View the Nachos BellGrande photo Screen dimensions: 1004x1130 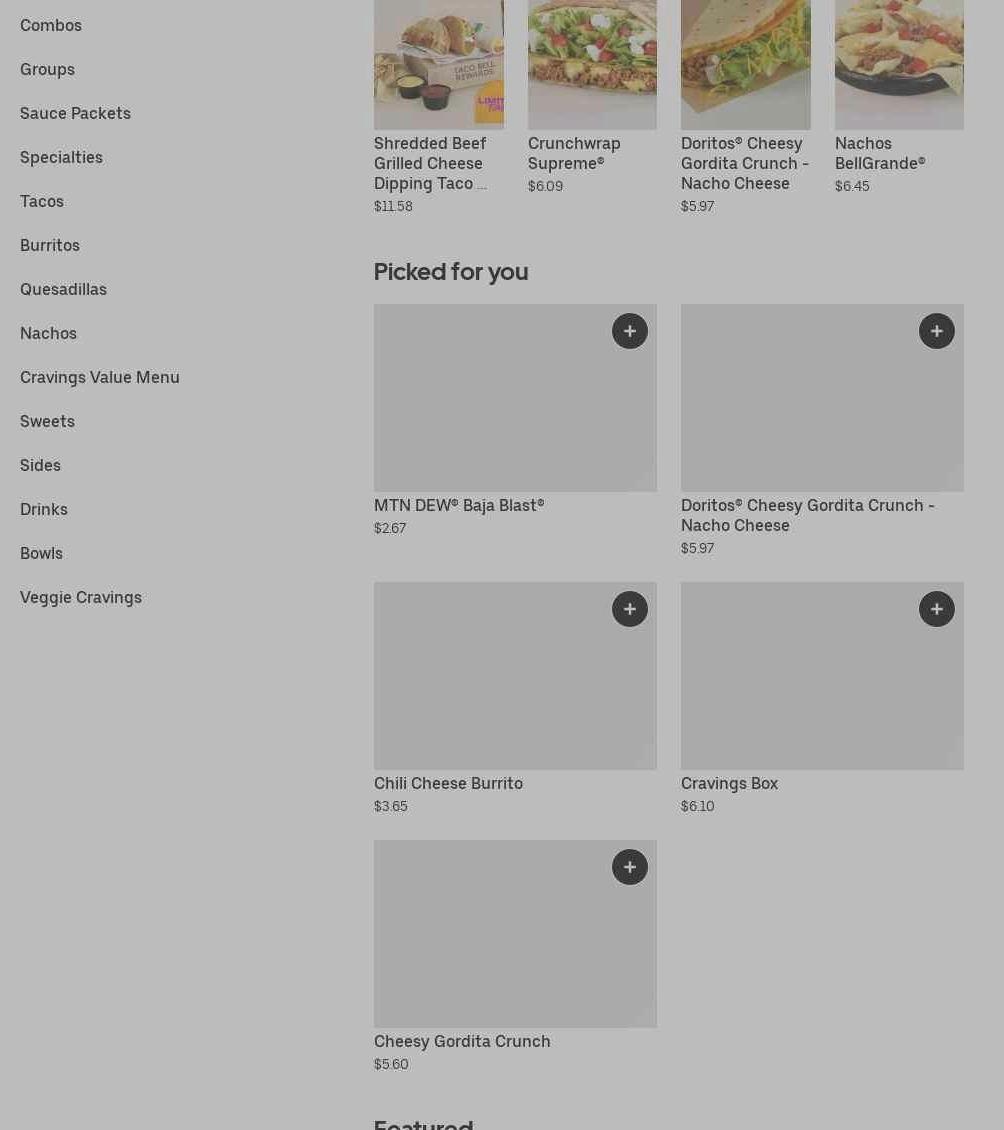pyautogui.click(x=899, y=65)
